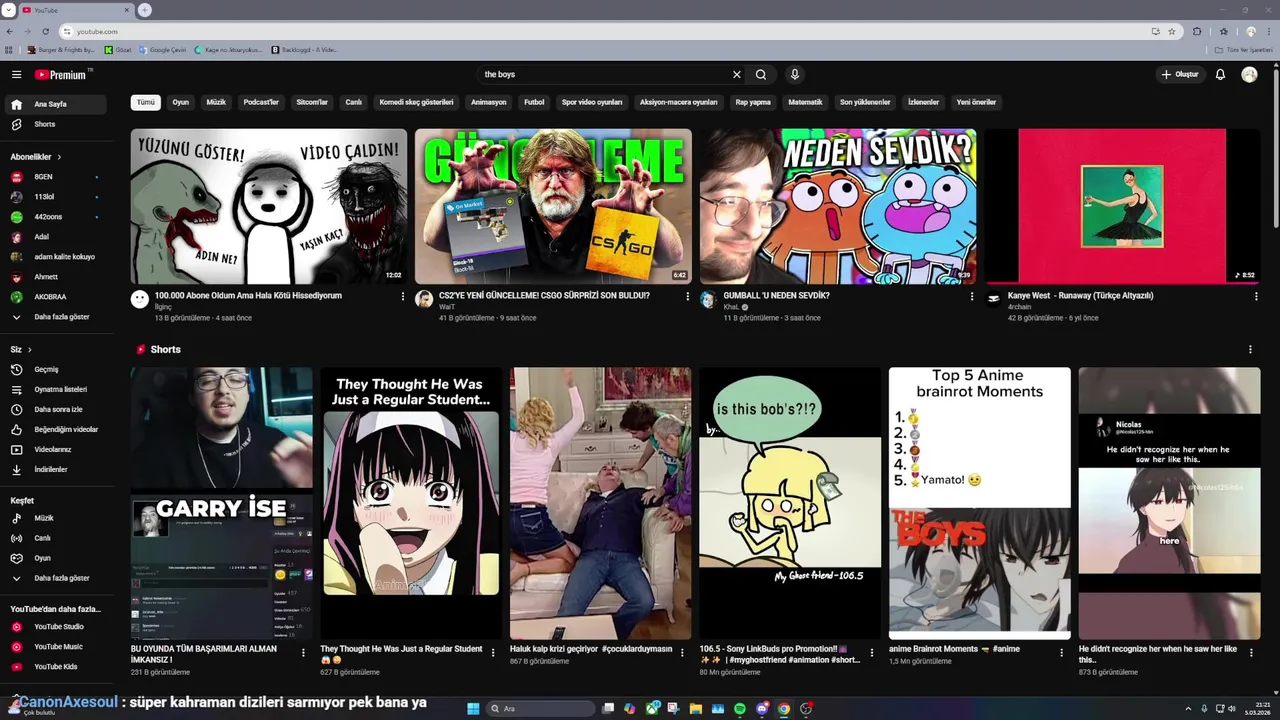Show hidden system tray icons
Viewport: 1280px width, 720px height.
(x=1189, y=709)
